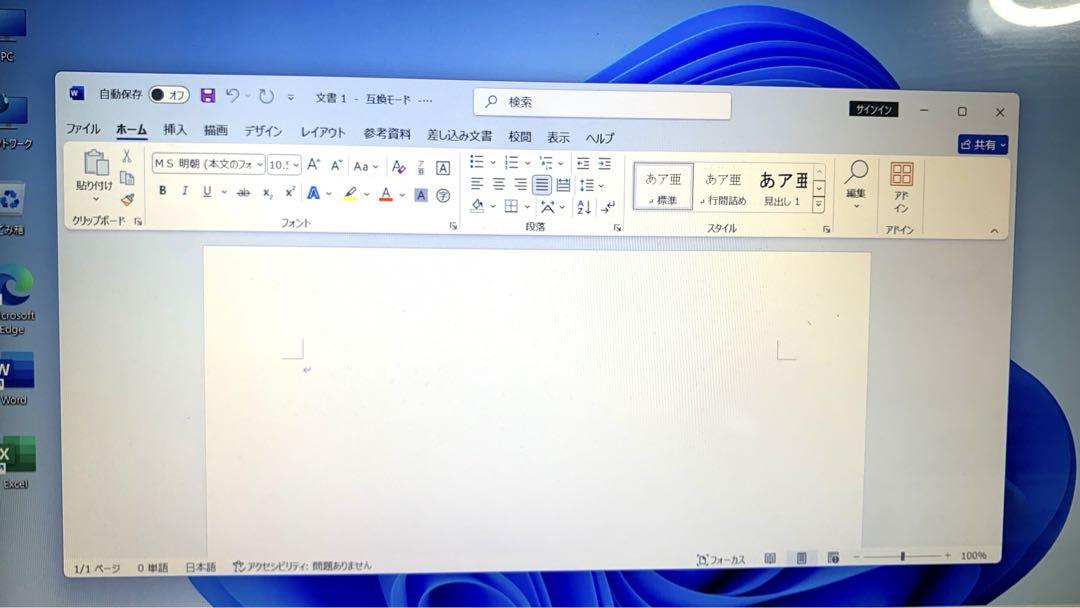Click the Sort A-Z icon
The width and height of the screenshot is (1080, 608).
click(583, 207)
